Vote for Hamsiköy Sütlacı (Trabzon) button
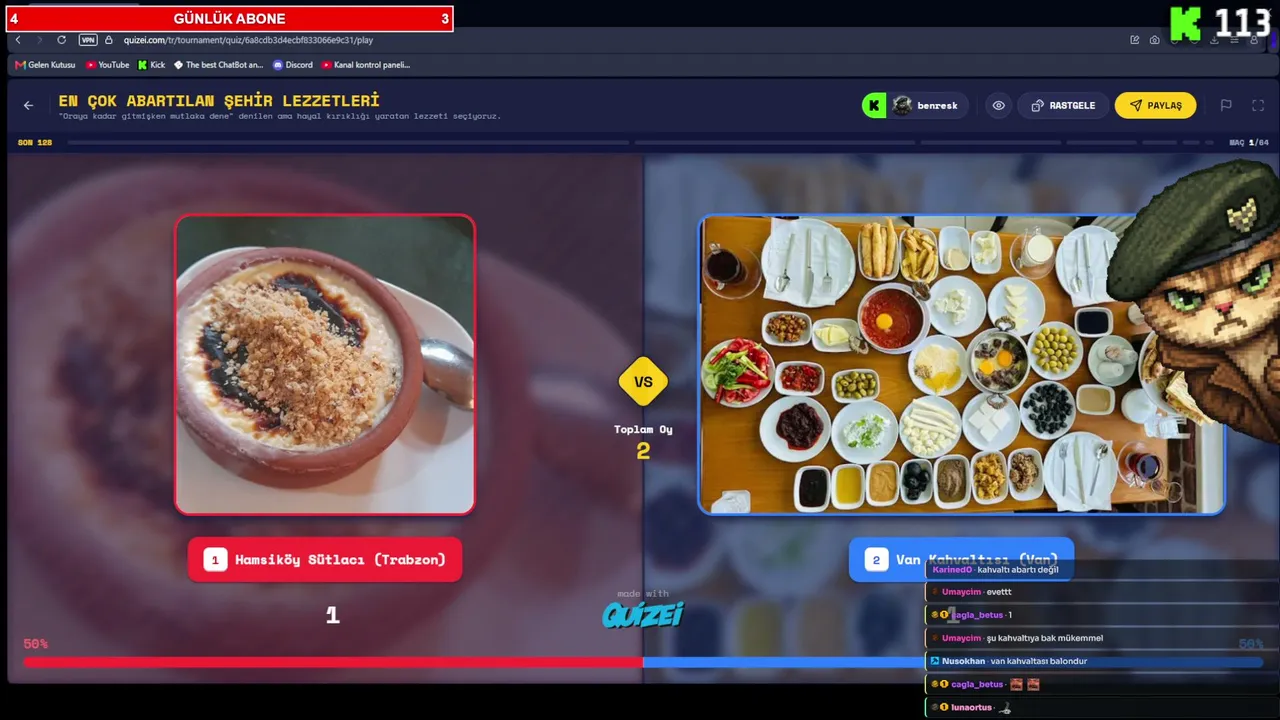 (325, 560)
